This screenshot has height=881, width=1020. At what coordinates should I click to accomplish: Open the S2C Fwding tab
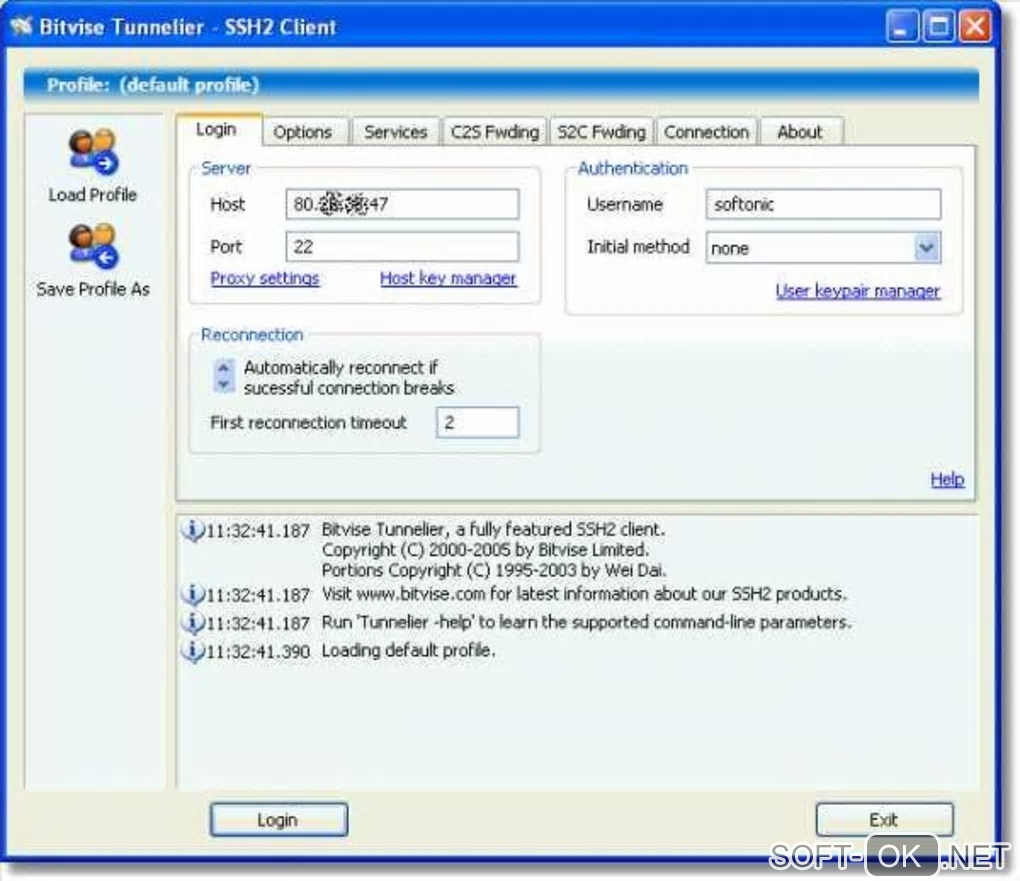[x=602, y=132]
